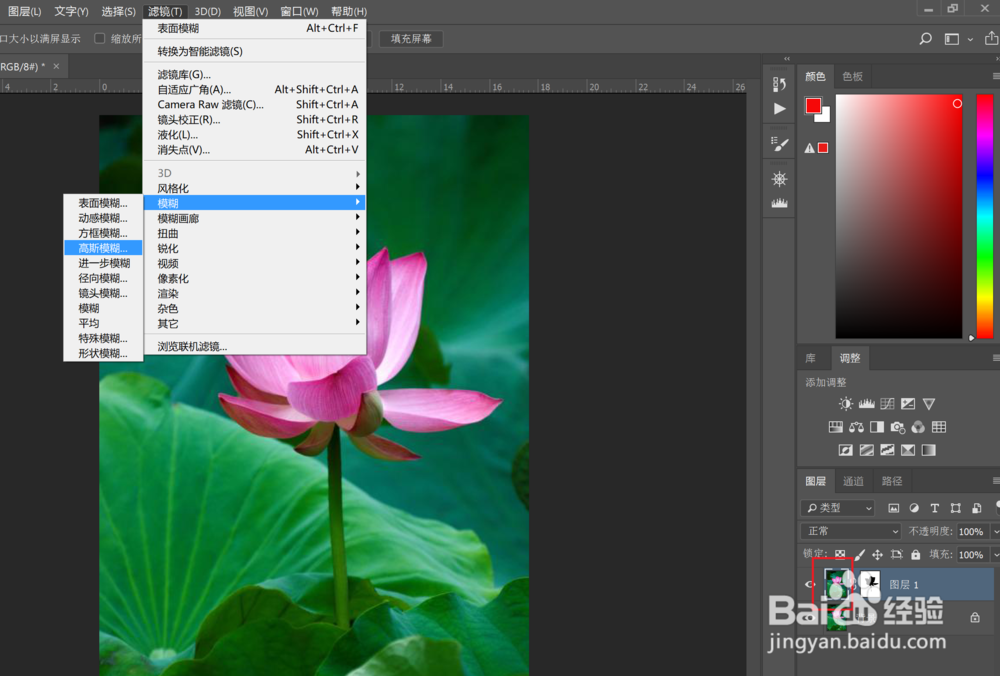Viewport: 1000px width, 676px height.
Task: Add a Selective Color adjustment (envelope icon)
Action: pyautogui.click(x=908, y=450)
